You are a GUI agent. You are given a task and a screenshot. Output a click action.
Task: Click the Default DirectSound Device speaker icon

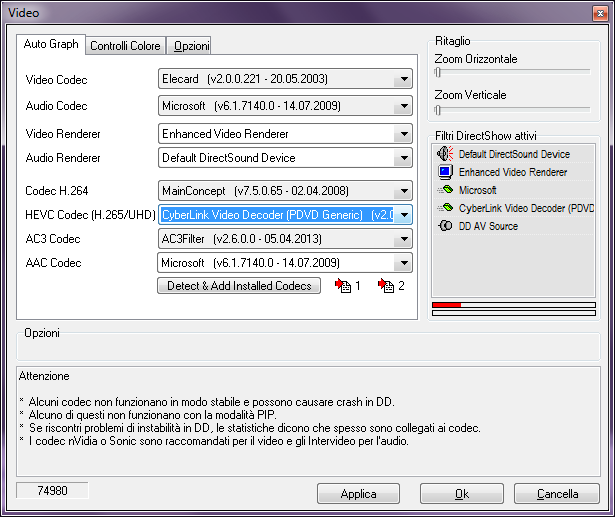(445, 154)
